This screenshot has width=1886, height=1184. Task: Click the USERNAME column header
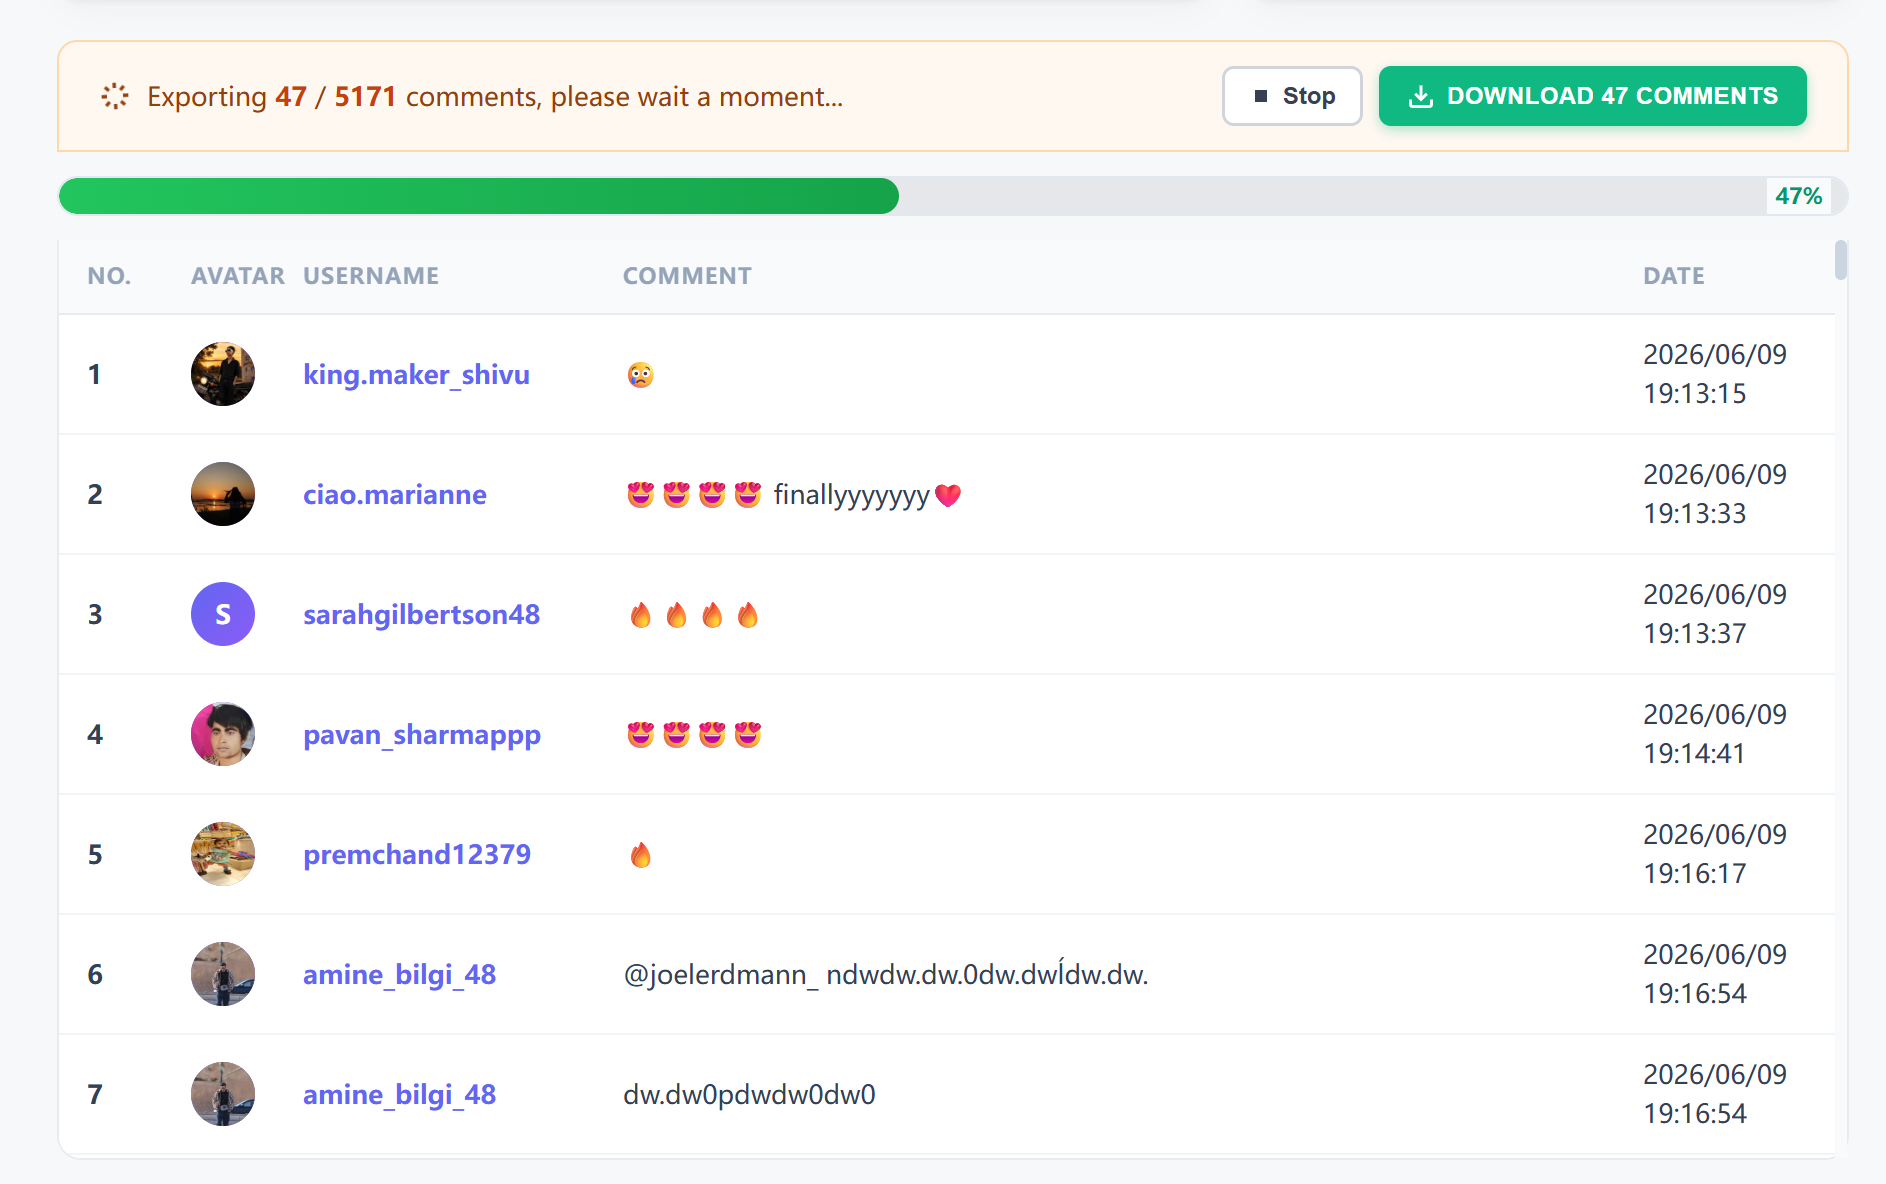[371, 276]
